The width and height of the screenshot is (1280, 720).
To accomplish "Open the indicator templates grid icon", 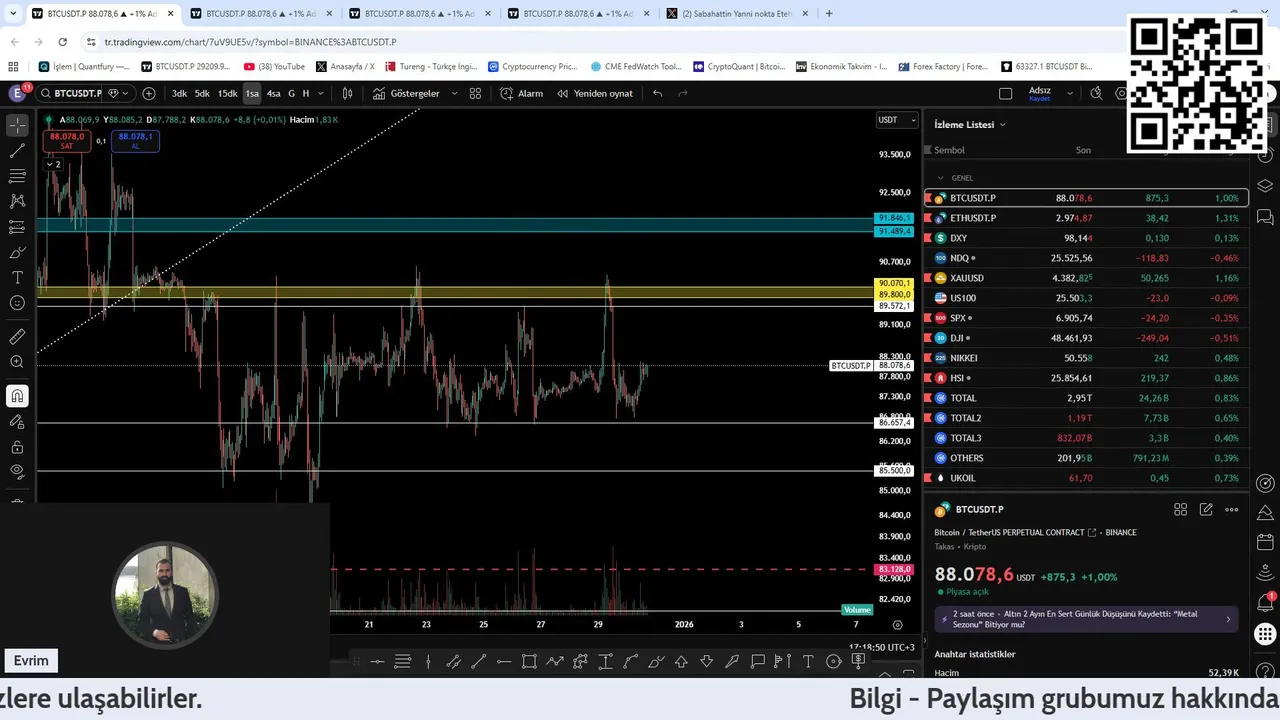I will coord(475,93).
